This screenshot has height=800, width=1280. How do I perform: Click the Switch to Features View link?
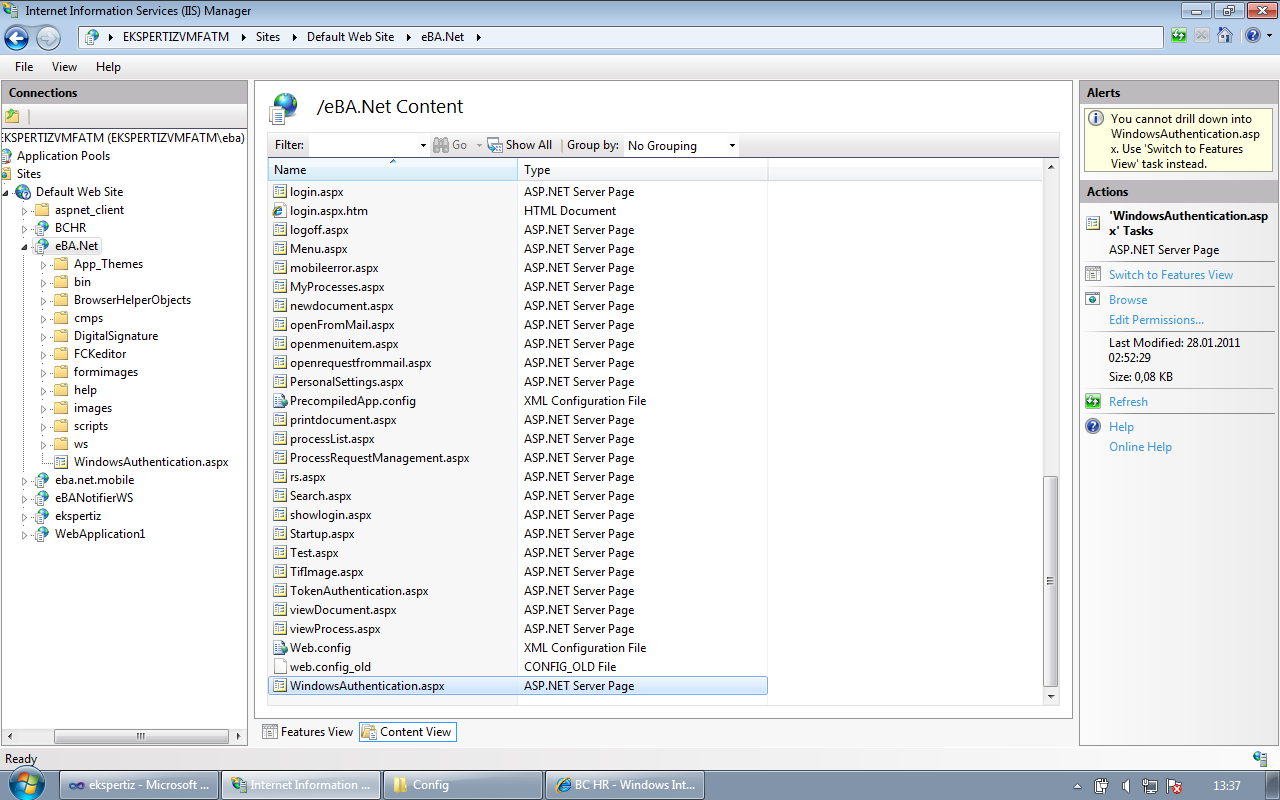coord(1171,275)
